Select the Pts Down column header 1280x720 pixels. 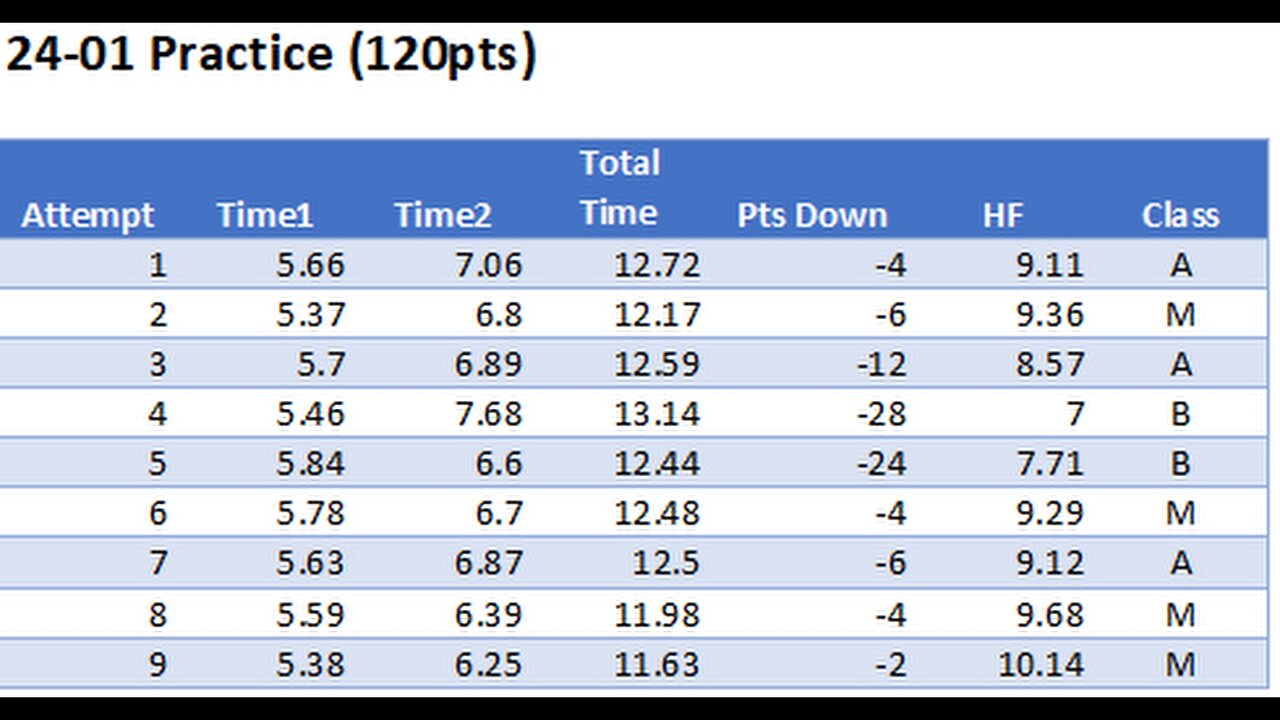[x=812, y=215]
